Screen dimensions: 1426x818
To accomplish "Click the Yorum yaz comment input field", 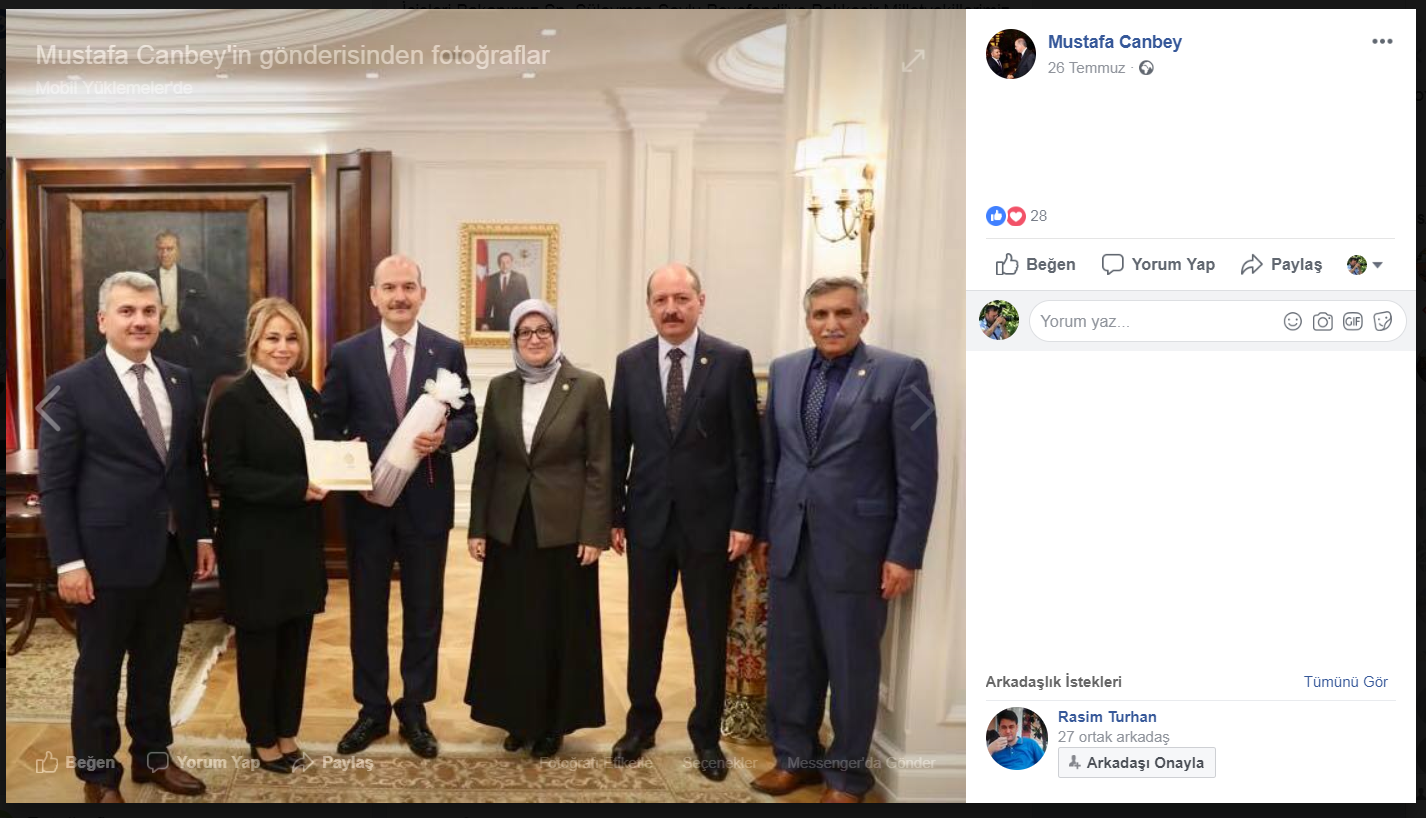I will tap(1218, 321).
